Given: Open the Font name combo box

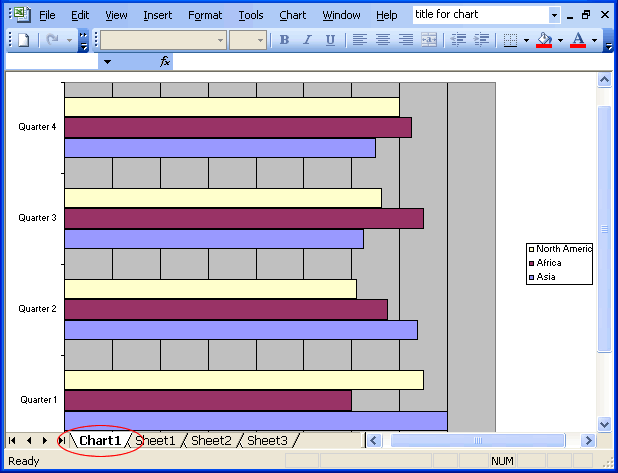Looking at the screenshot, I should [x=164, y=40].
